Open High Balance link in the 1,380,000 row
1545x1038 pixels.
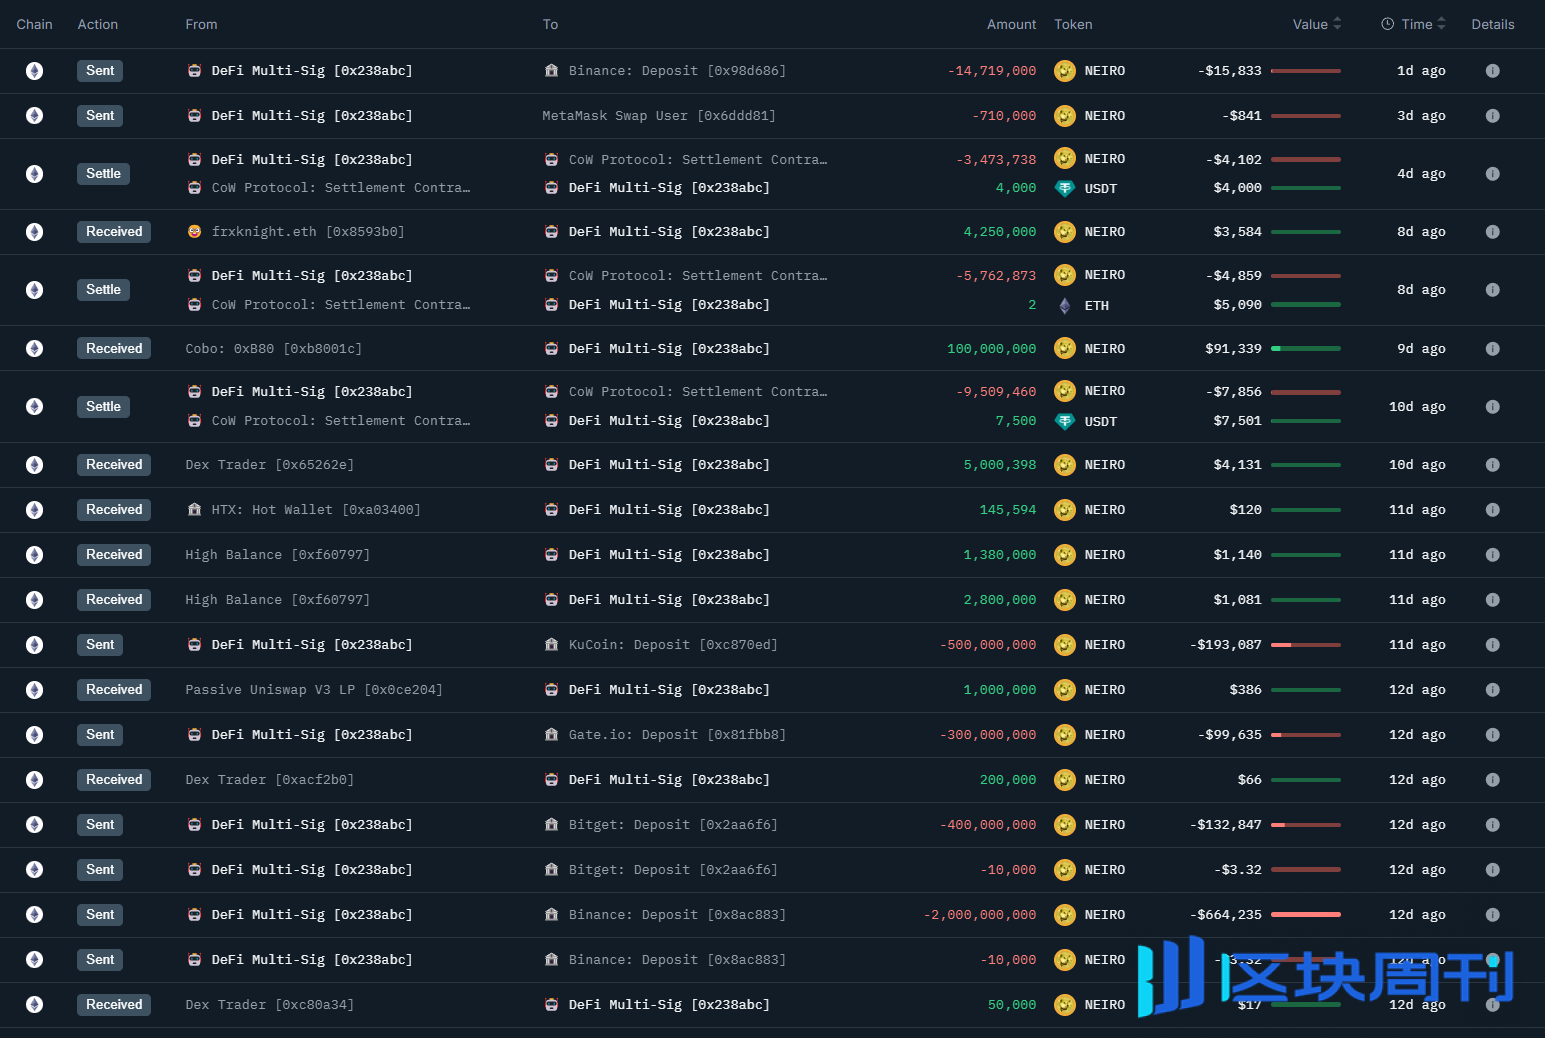click(278, 555)
